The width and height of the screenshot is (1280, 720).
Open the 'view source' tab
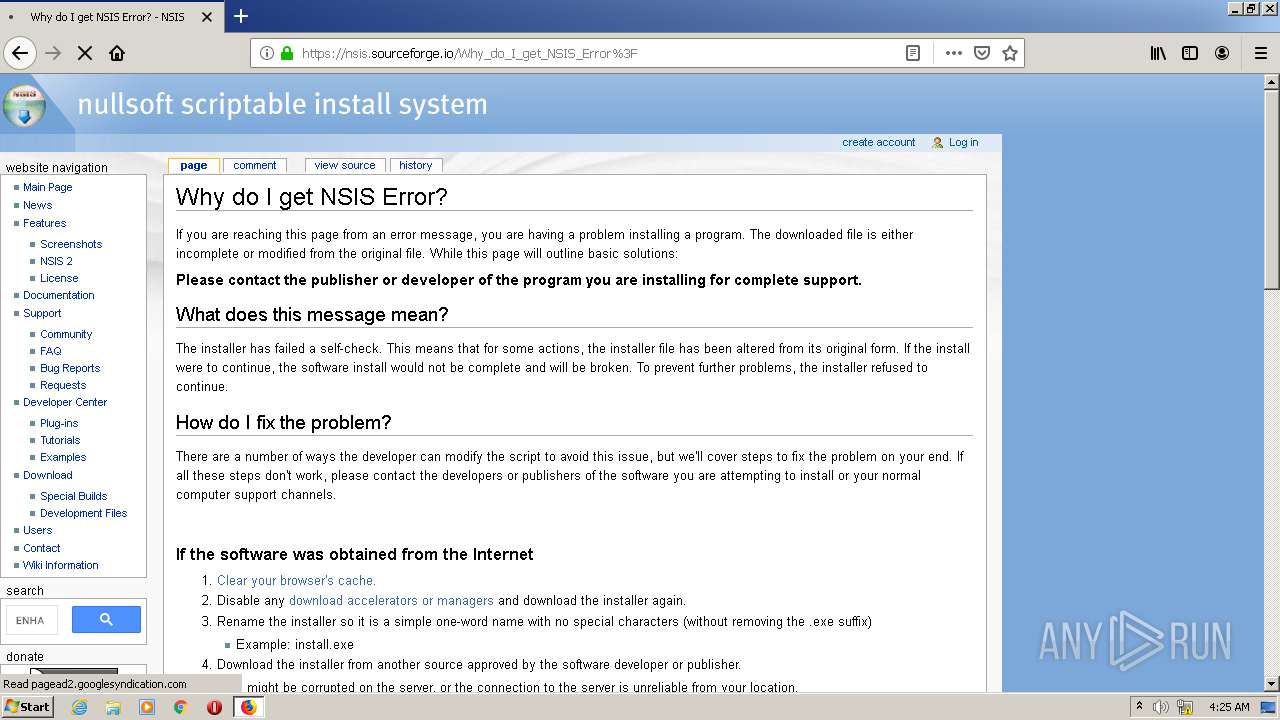coord(345,165)
